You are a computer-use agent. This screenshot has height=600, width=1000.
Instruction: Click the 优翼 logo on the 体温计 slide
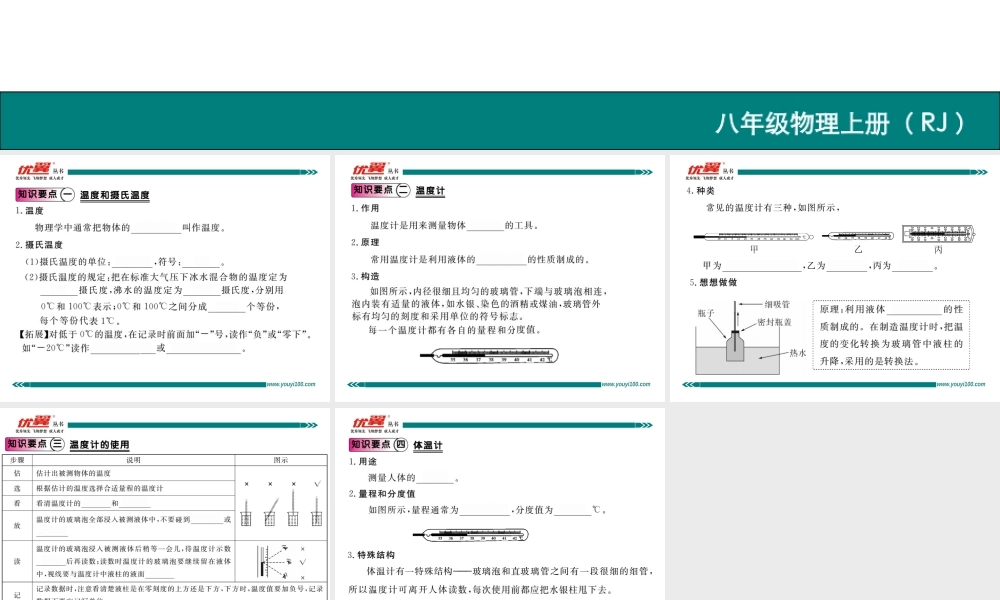pos(368,422)
